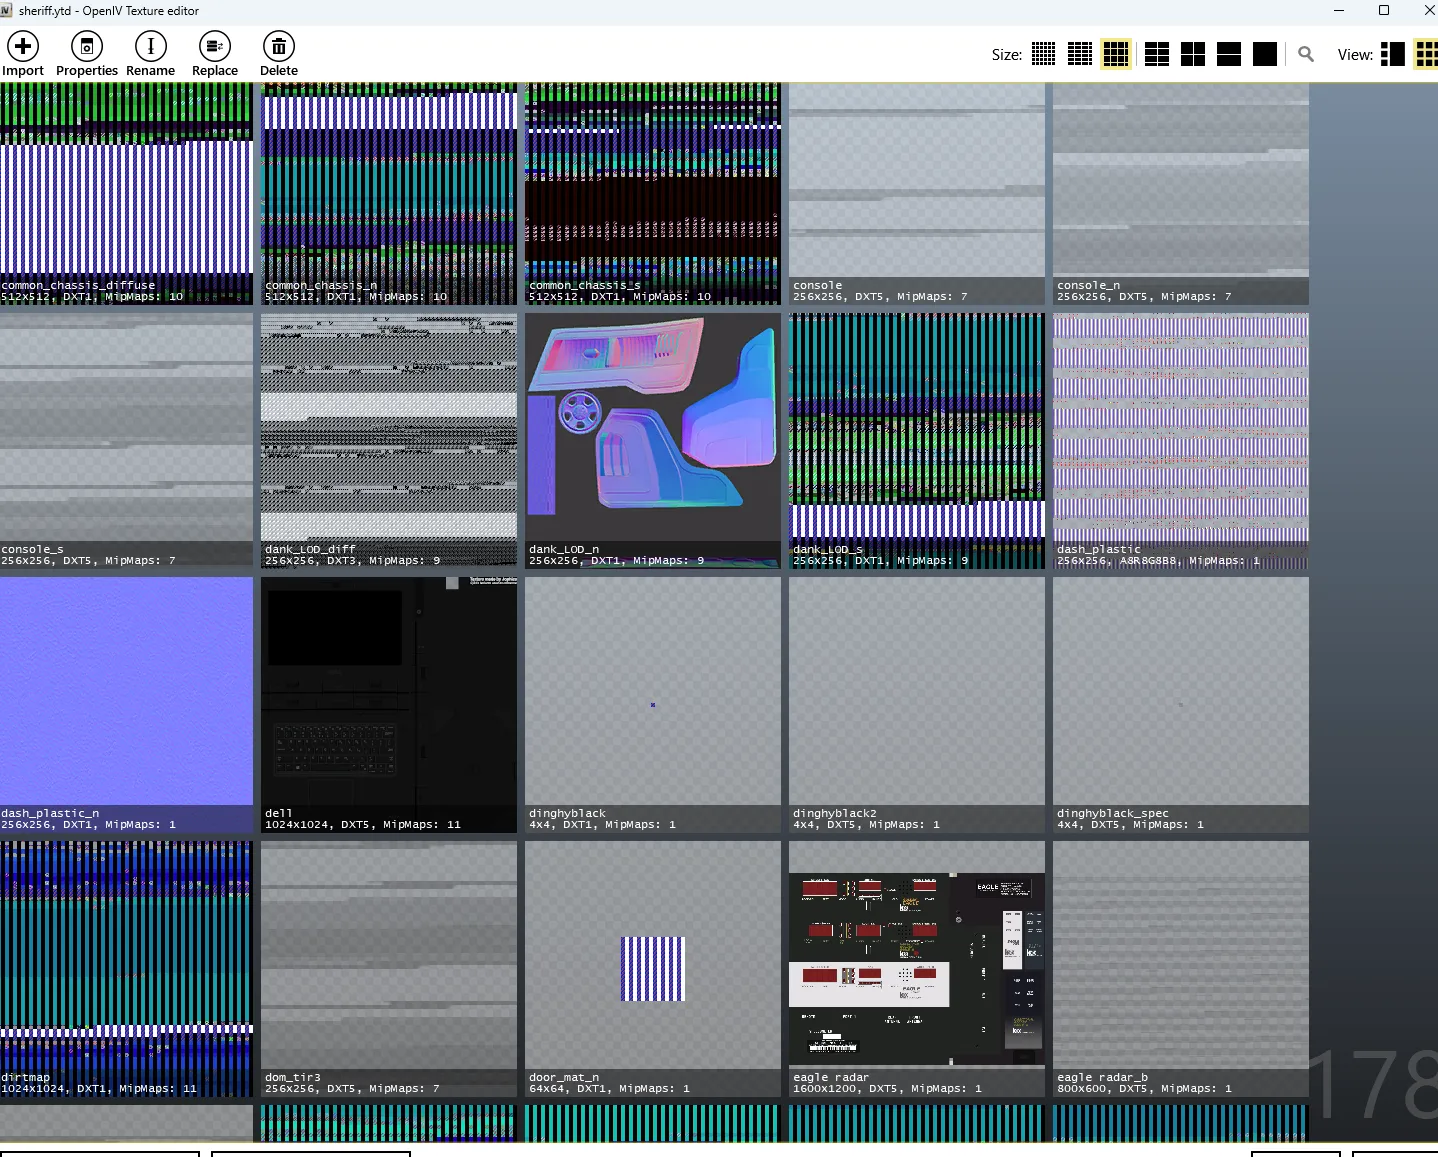Select the smallest thumbnail size grid
1438x1157 pixels.
[x=1043, y=54]
